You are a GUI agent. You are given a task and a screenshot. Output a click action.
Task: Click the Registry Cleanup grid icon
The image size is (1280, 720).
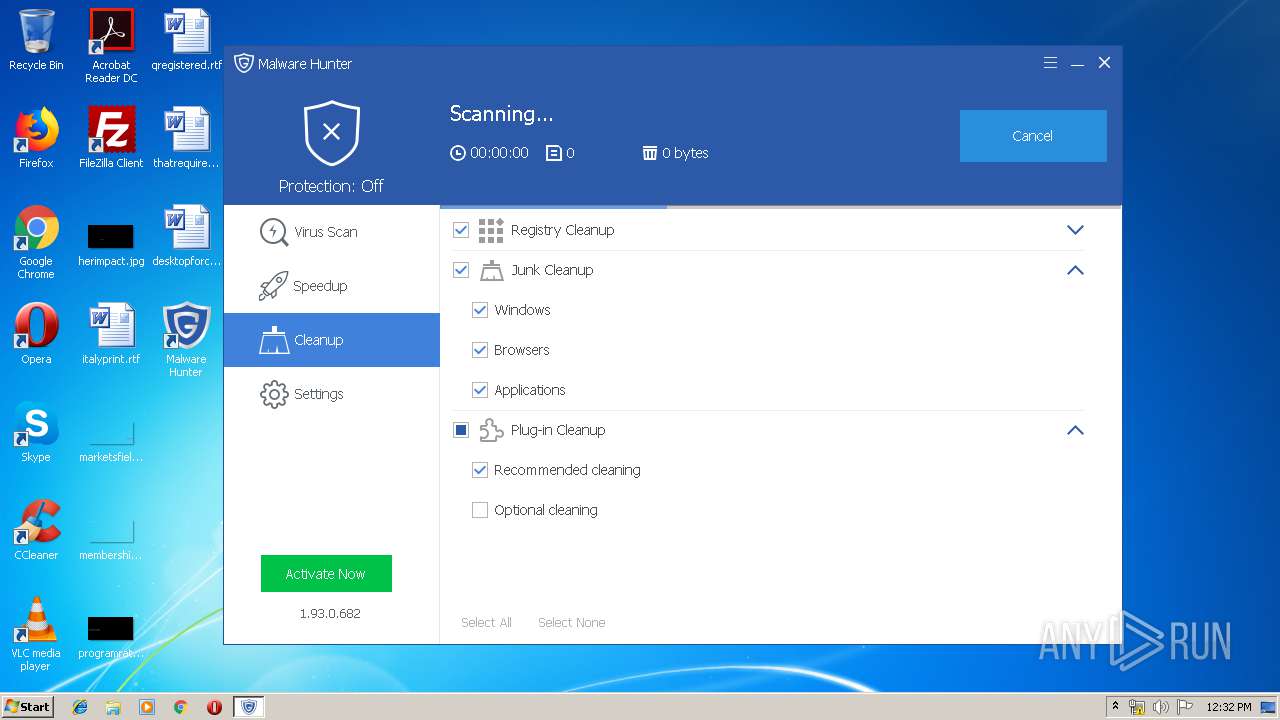[x=491, y=230]
